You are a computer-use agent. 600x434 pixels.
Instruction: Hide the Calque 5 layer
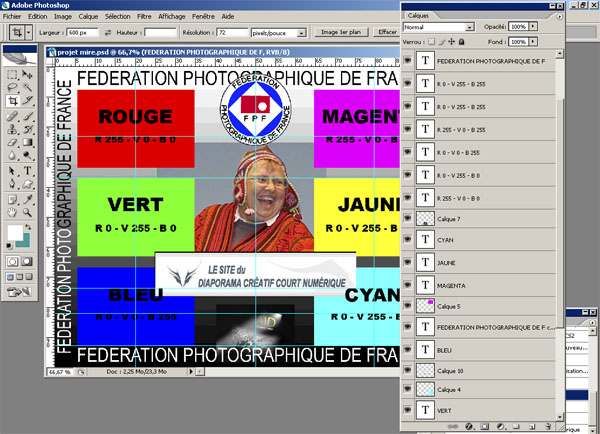[x=408, y=306]
